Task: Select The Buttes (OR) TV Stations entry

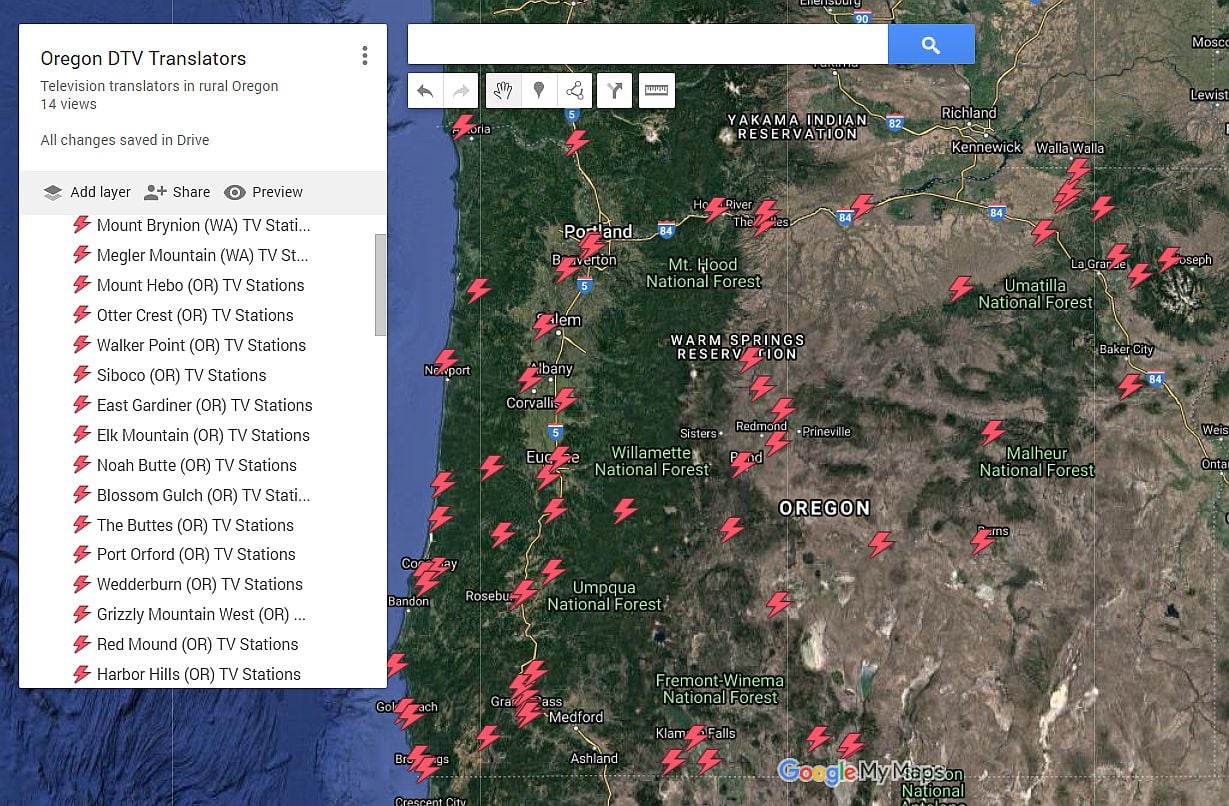Action: (x=197, y=526)
